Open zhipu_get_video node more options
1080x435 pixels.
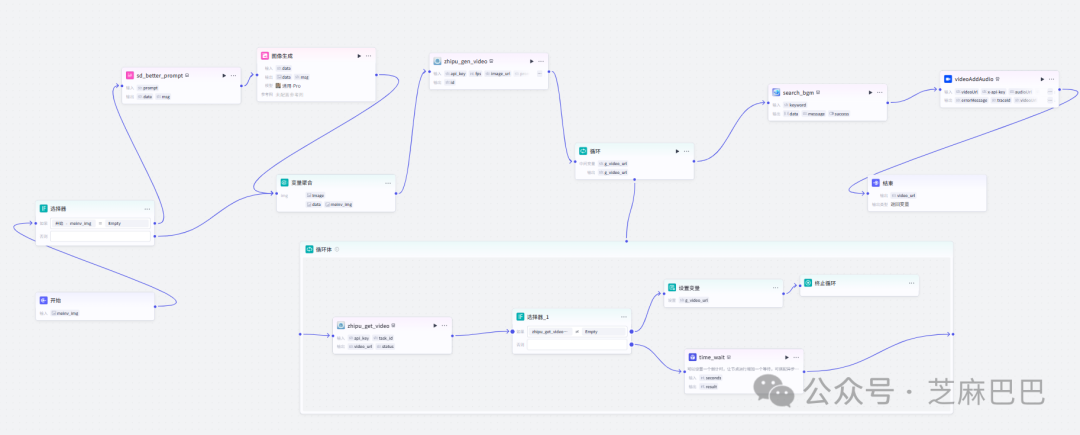tap(444, 326)
